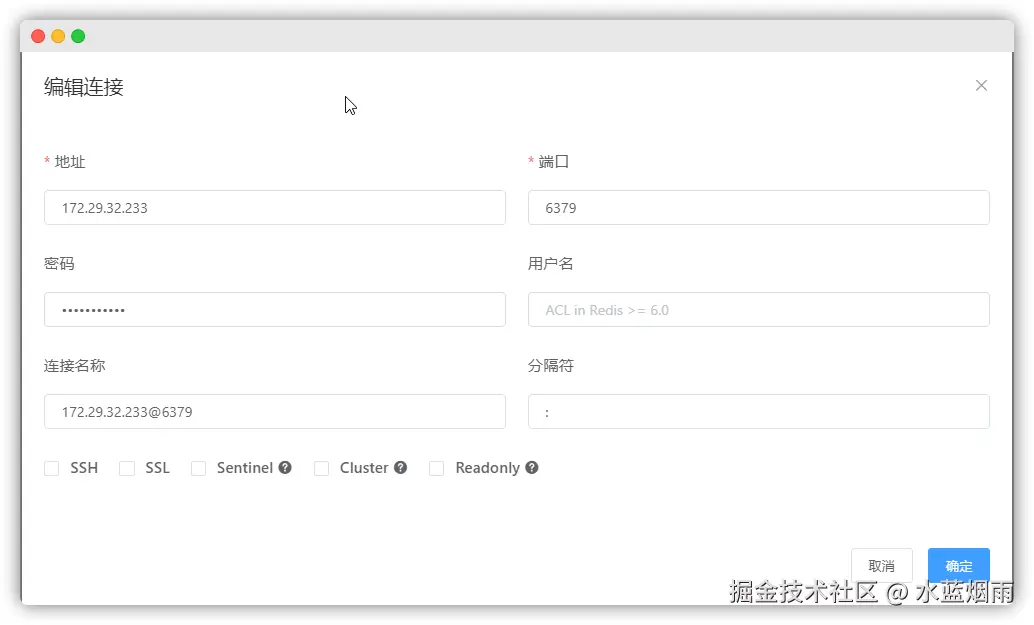The height and width of the screenshot is (625, 1034).
Task: Click the yellow minimize window button
Action: pos(58,36)
